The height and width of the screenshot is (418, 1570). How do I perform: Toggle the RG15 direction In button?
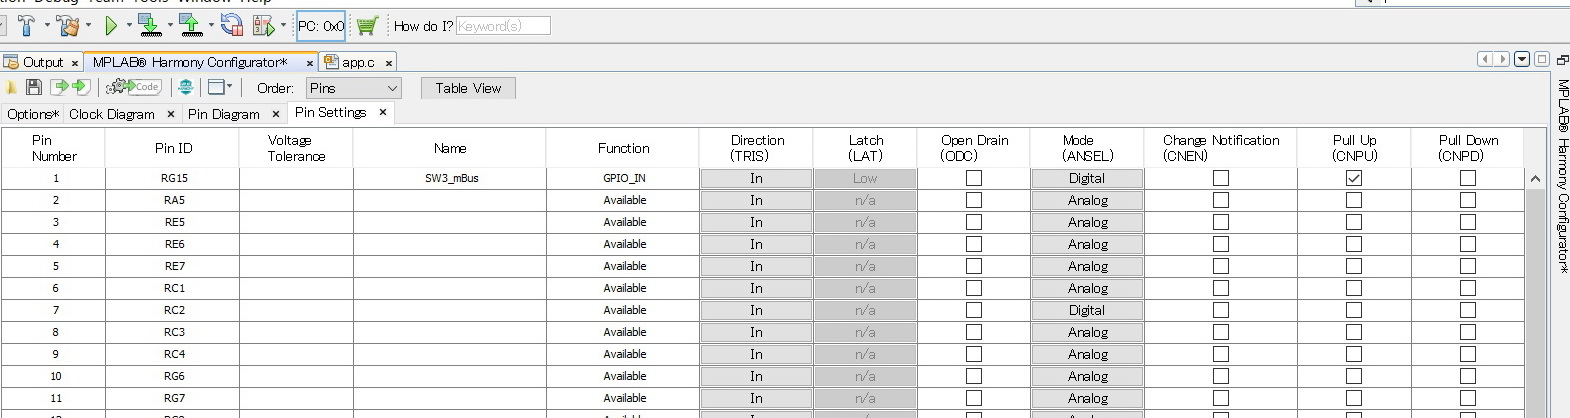756,178
